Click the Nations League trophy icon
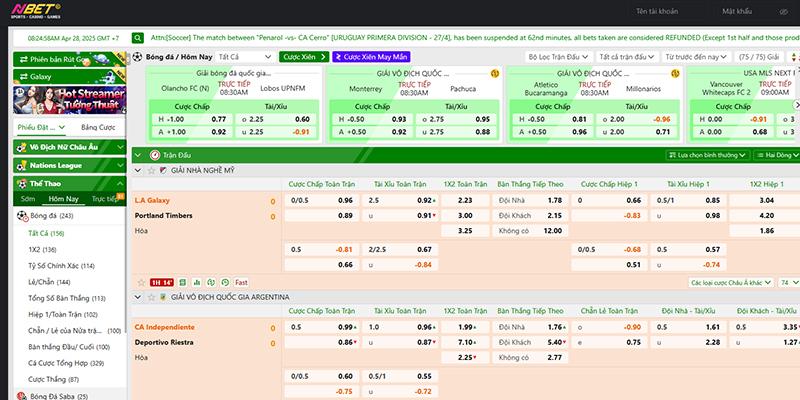Viewport: 800px width, 400px height. pyautogui.click(x=21, y=166)
